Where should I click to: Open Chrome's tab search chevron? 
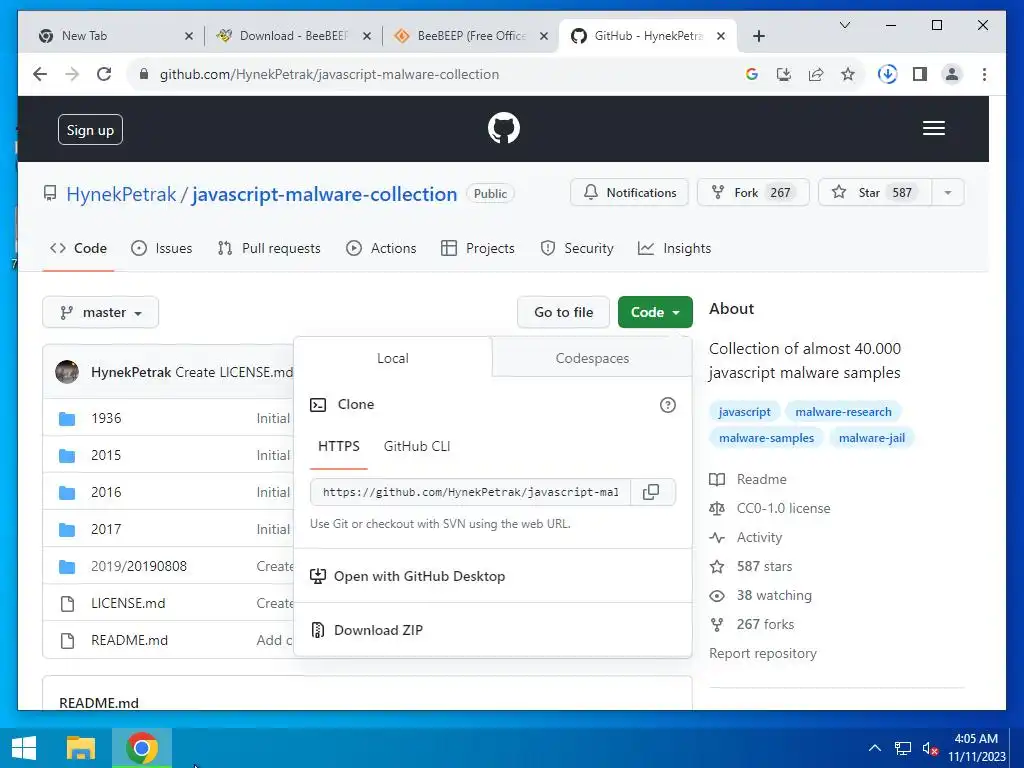[844, 25]
